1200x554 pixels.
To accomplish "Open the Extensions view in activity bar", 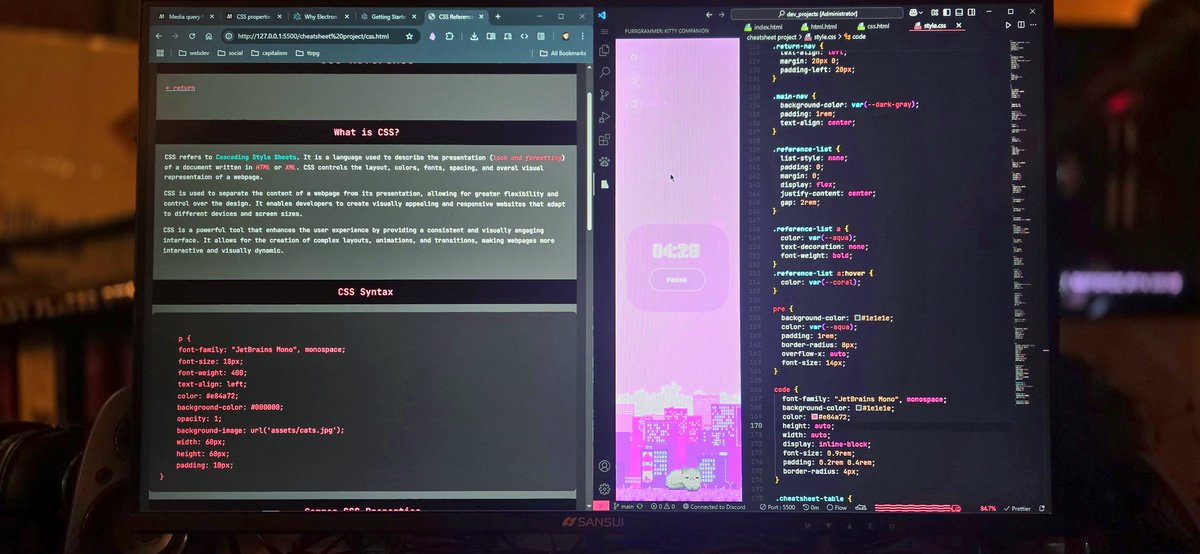I will click(604, 139).
